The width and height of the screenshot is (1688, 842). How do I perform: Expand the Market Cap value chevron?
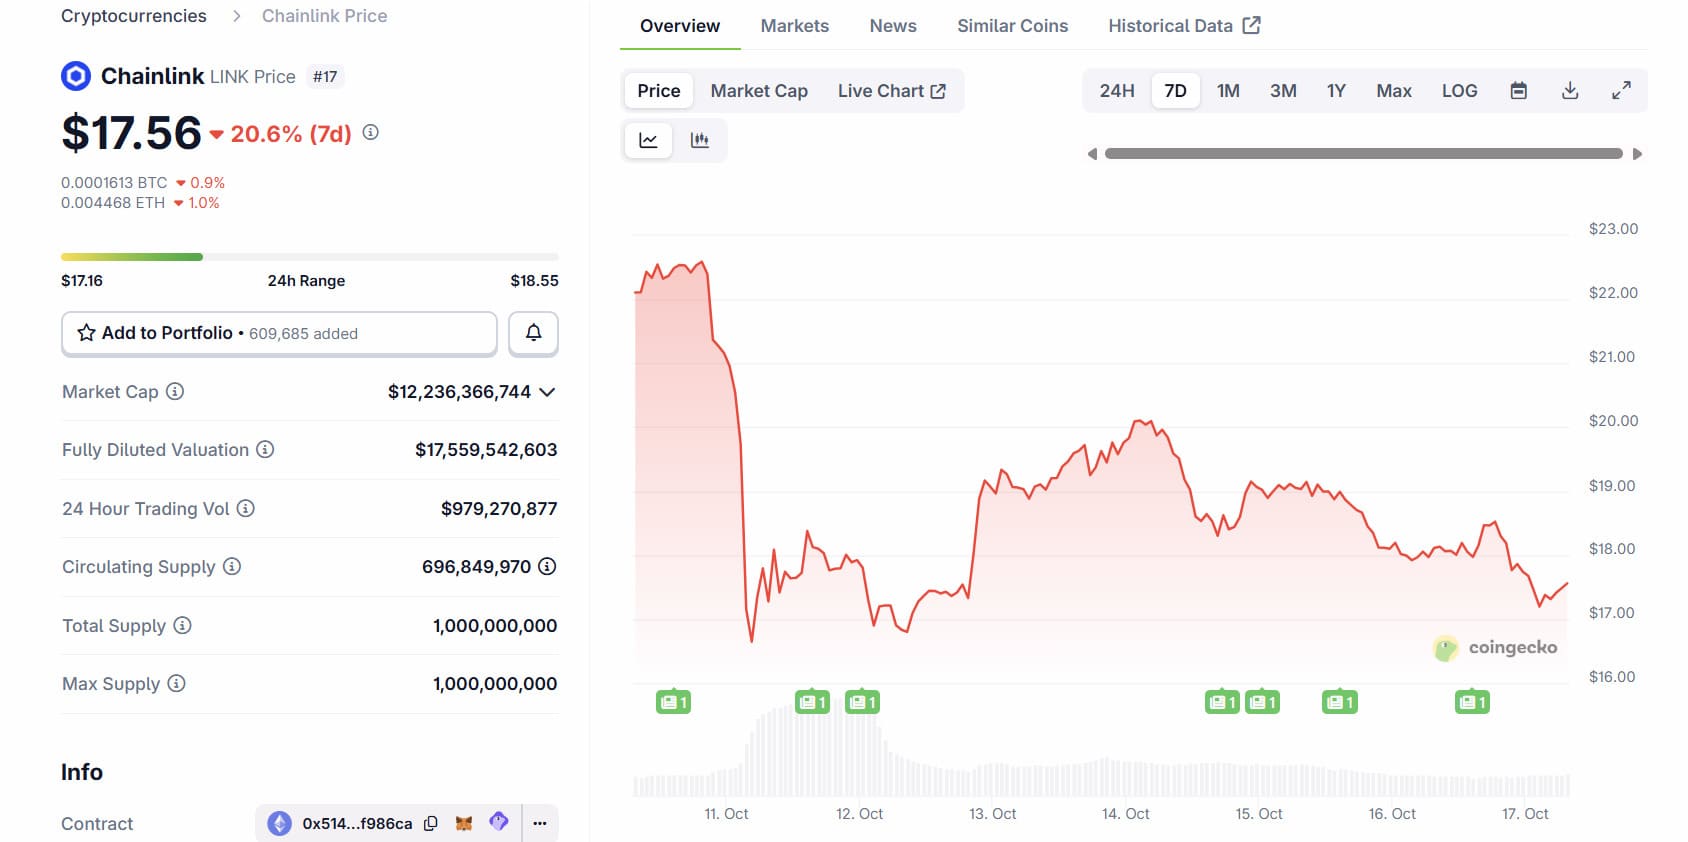pyautogui.click(x=547, y=392)
